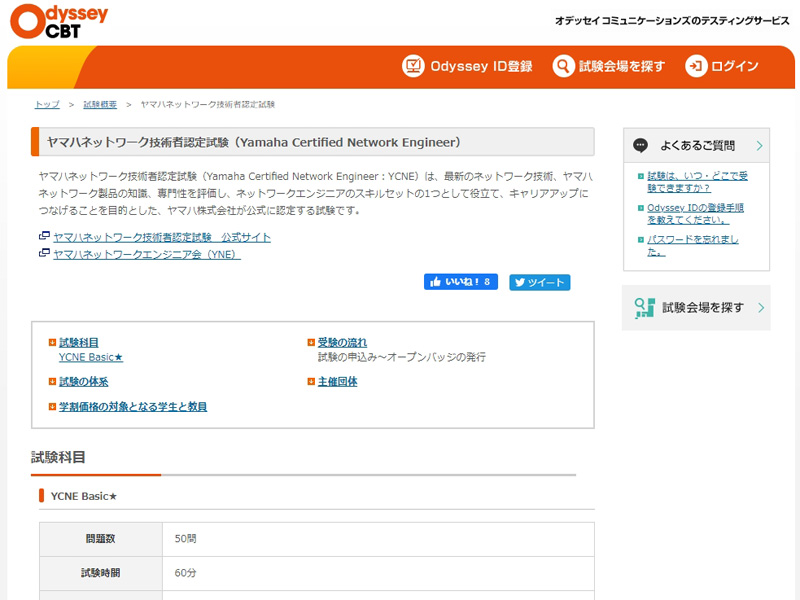Select the 試験時間 table header cell
Screen dimensions: 800x600
pos(101,573)
